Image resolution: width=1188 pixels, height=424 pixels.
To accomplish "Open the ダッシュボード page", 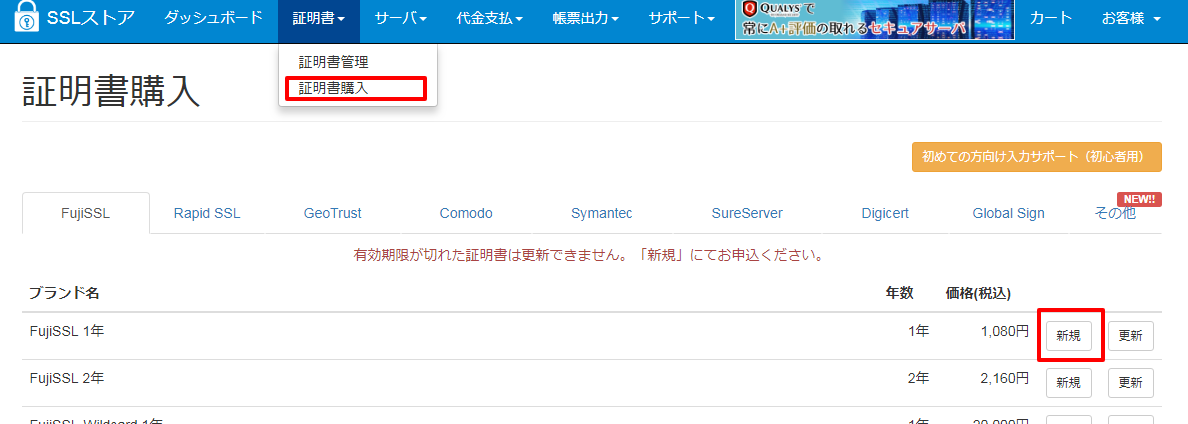I will [x=214, y=18].
